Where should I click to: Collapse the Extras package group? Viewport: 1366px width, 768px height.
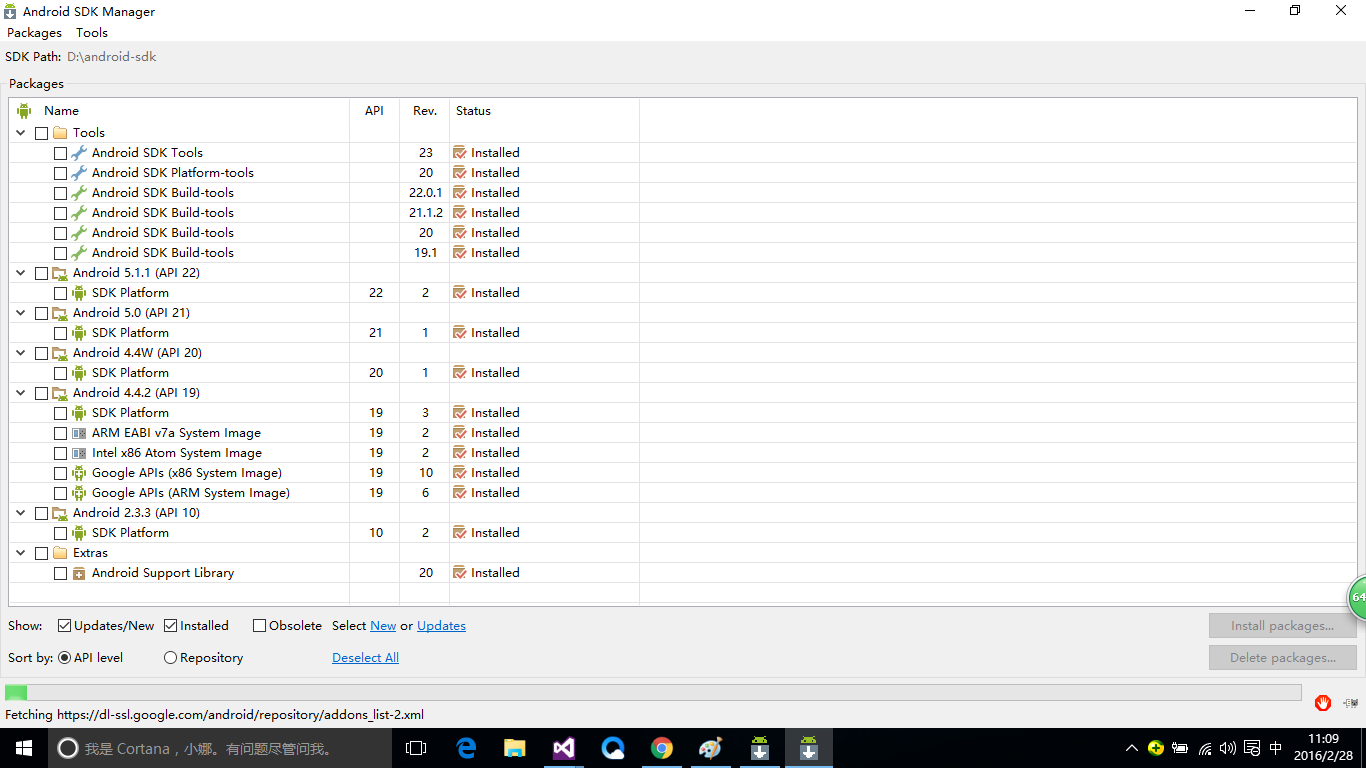pyautogui.click(x=21, y=553)
